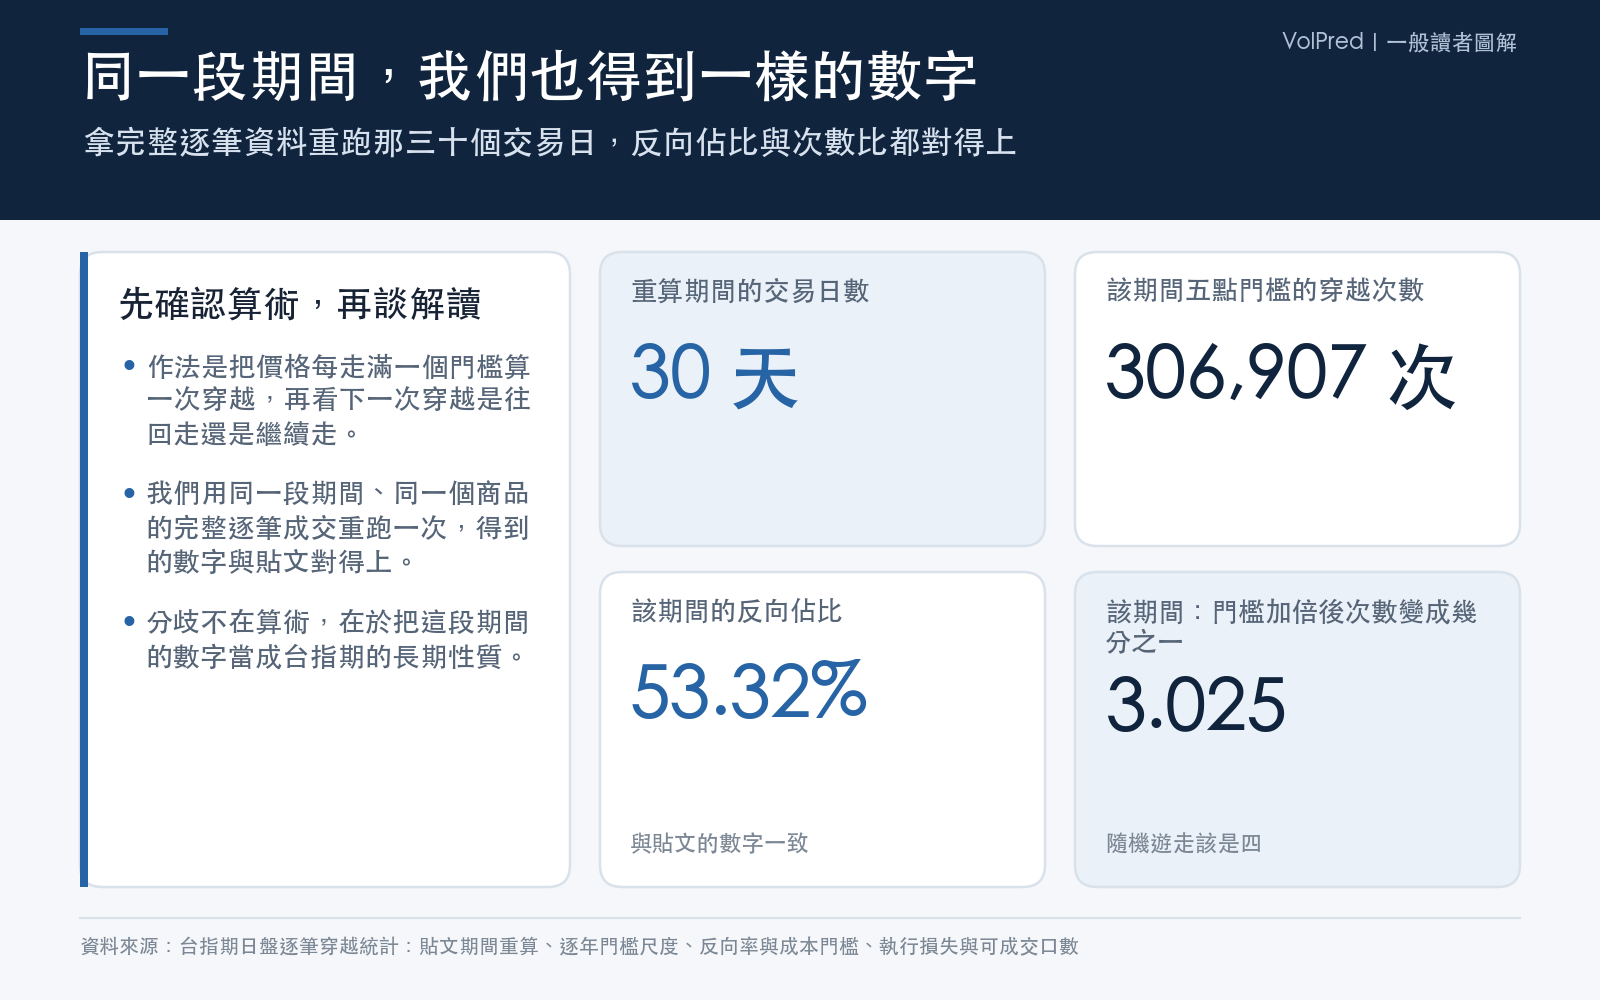This screenshot has width=1600, height=1000.
Task: Click the footer source line starting 資料來源
Action: click(x=580, y=946)
